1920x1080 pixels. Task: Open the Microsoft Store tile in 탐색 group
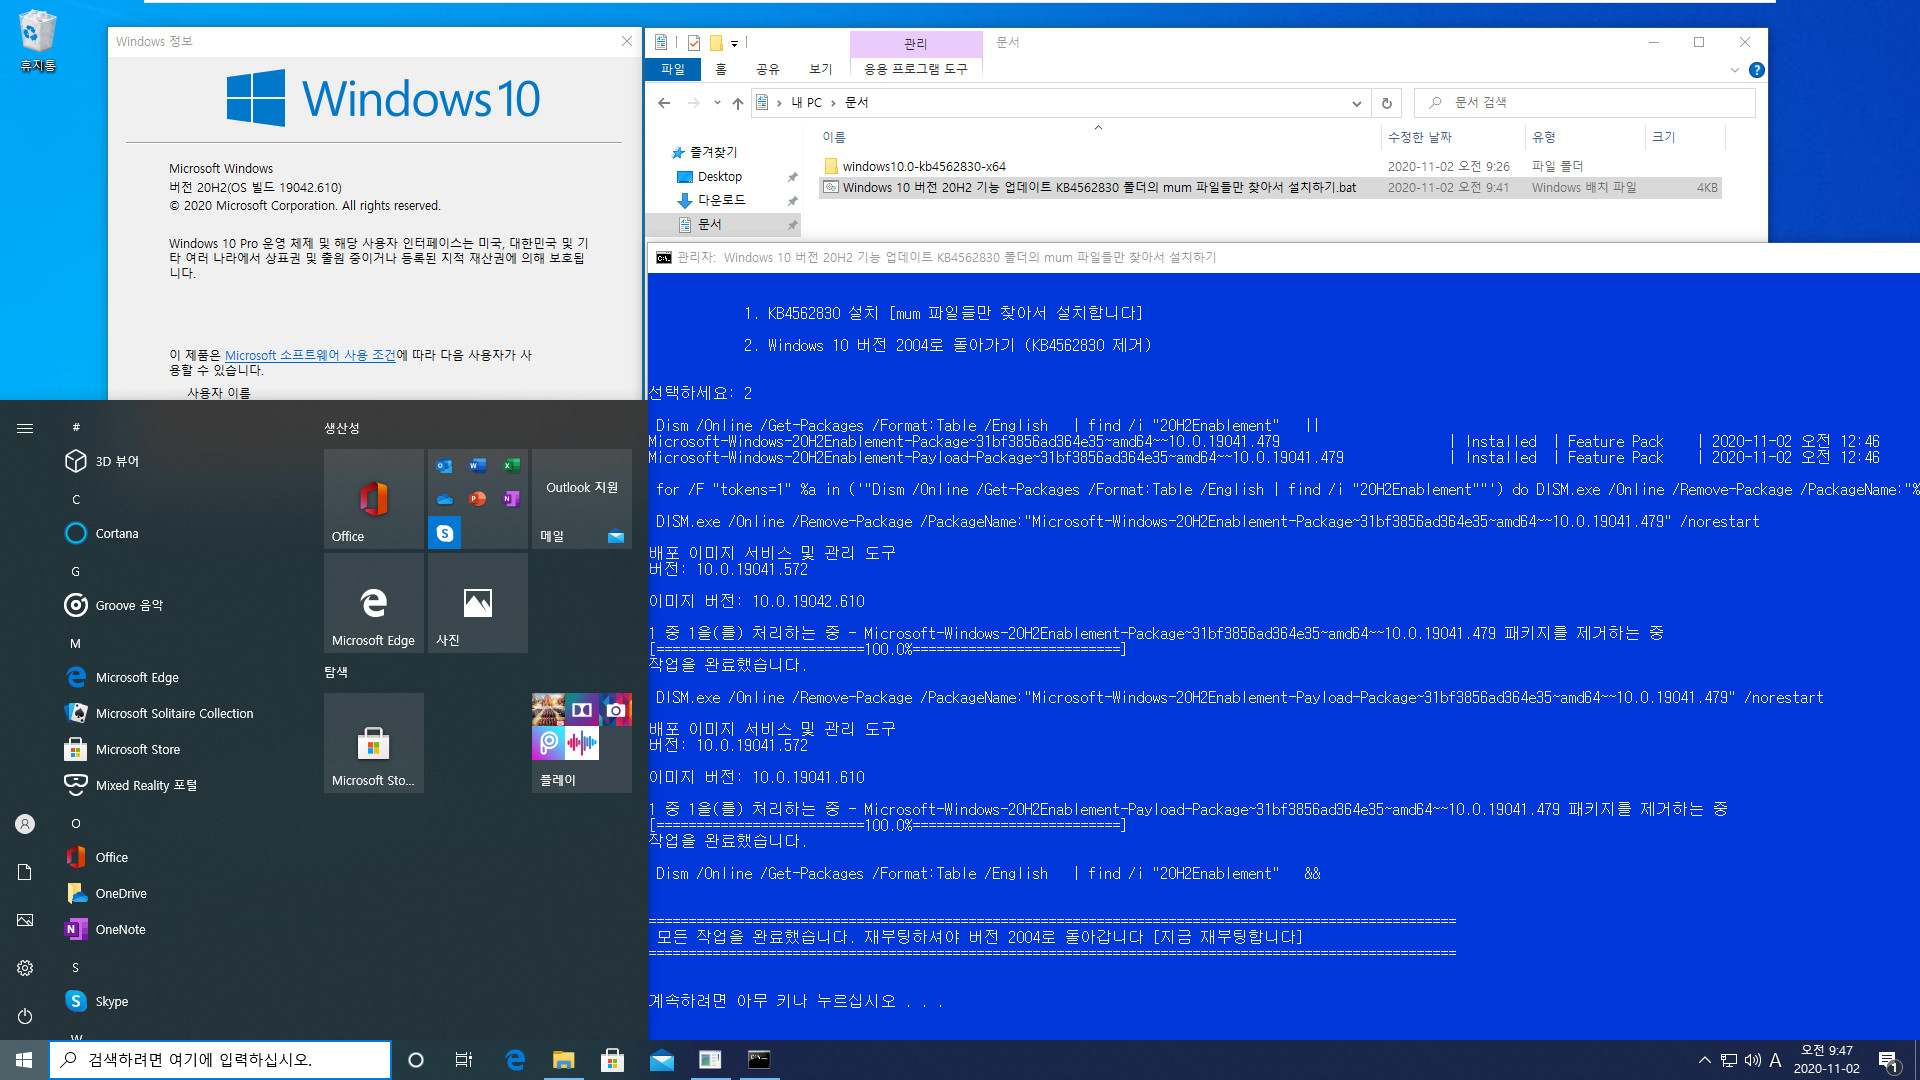[x=374, y=743]
